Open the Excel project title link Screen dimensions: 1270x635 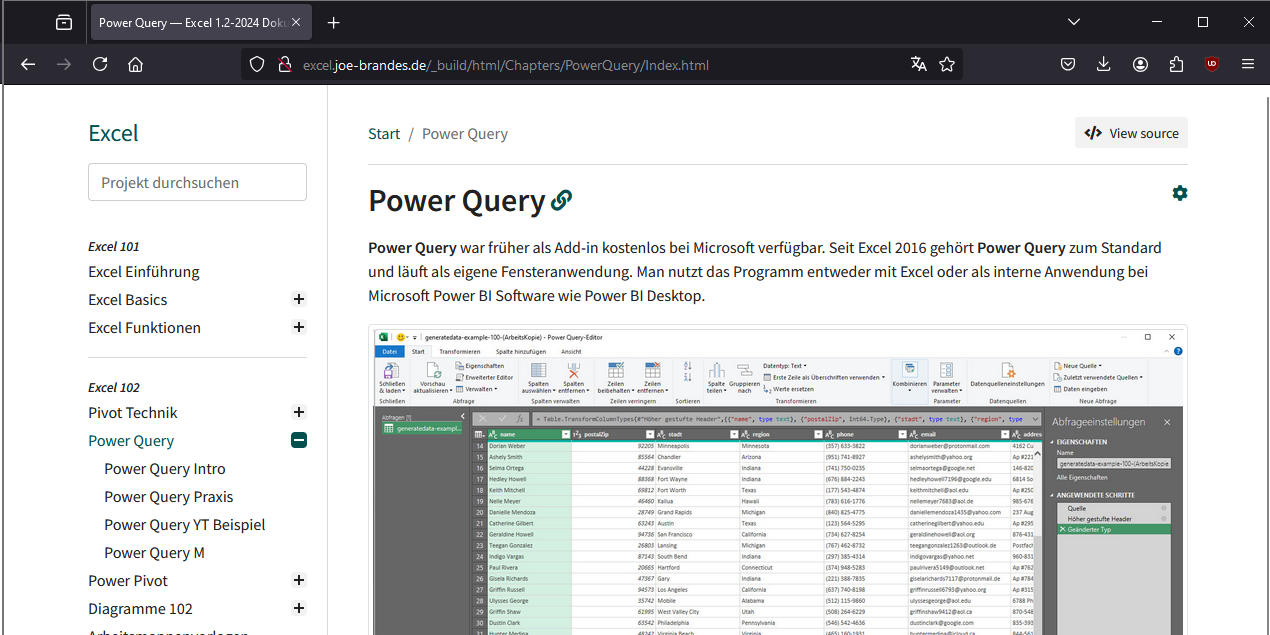[113, 133]
